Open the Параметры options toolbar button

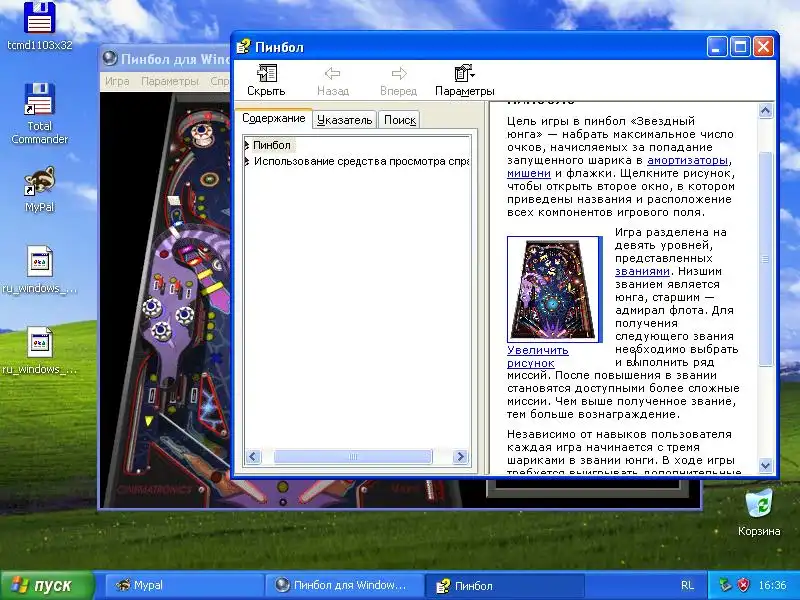[464, 81]
